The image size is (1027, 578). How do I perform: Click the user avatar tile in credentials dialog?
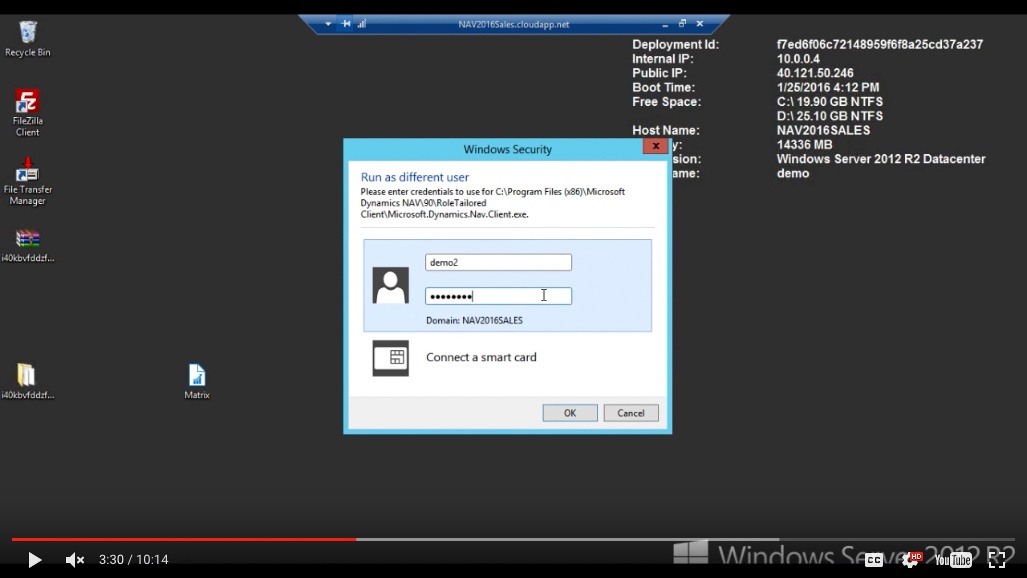(390, 285)
